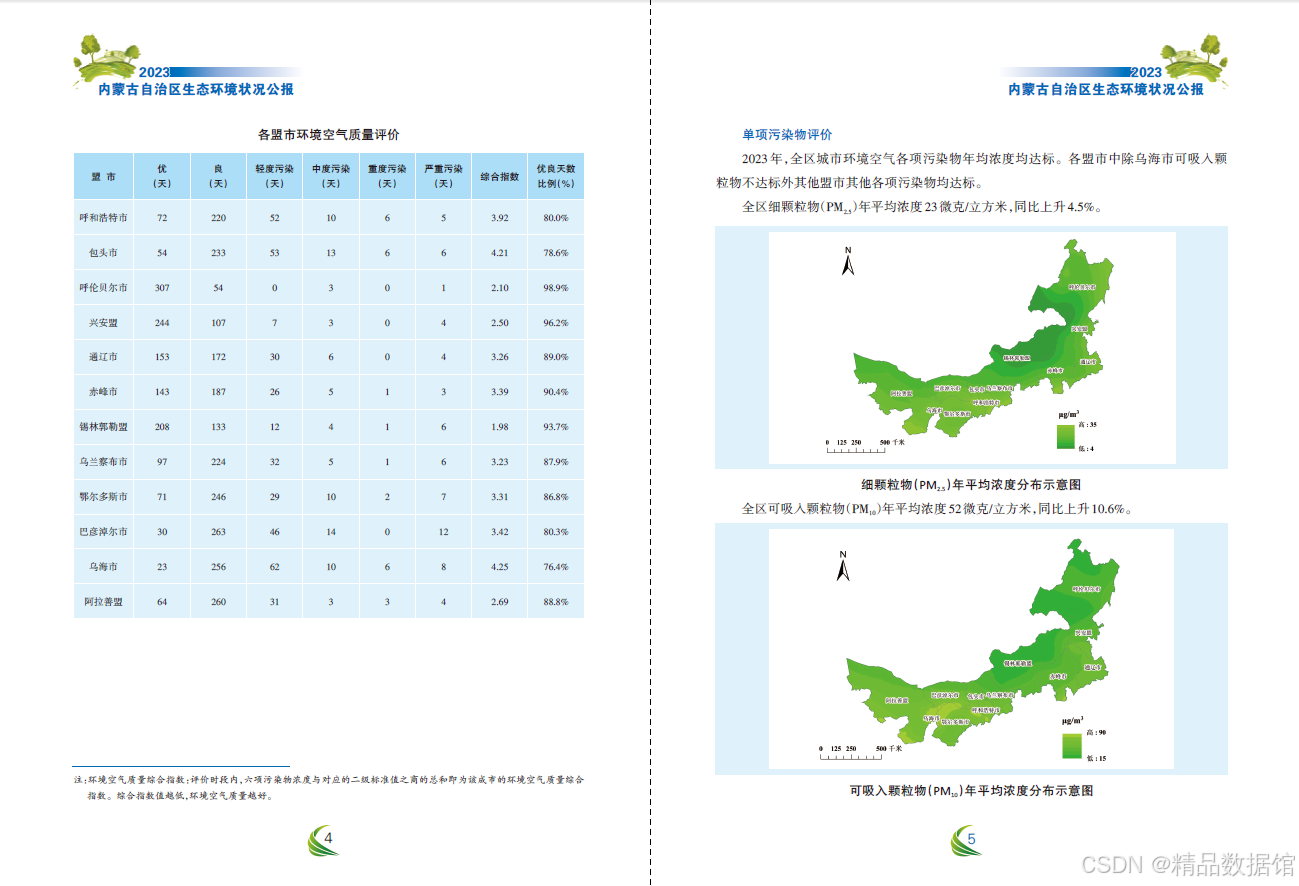The height and width of the screenshot is (886, 1299).
Task: Click the percentage 98.9%
Action: tap(556, 288)
